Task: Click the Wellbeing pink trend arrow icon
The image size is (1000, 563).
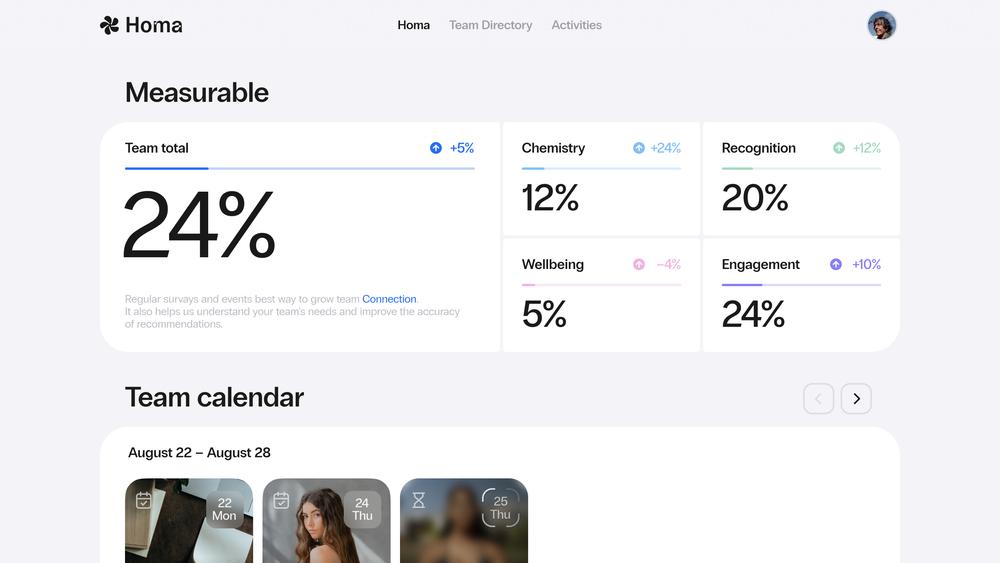Action: click(638, 264)
